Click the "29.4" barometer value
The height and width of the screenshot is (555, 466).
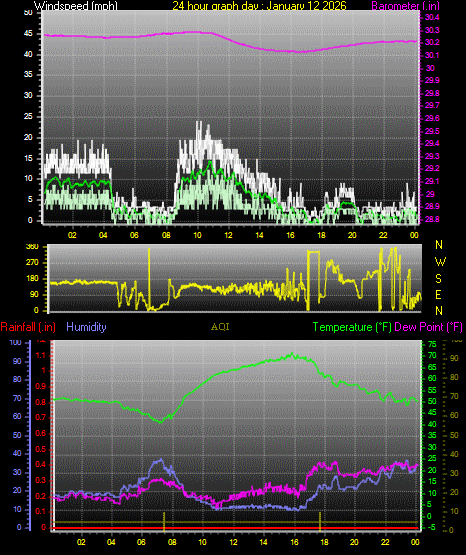click(x=432, y=143)
